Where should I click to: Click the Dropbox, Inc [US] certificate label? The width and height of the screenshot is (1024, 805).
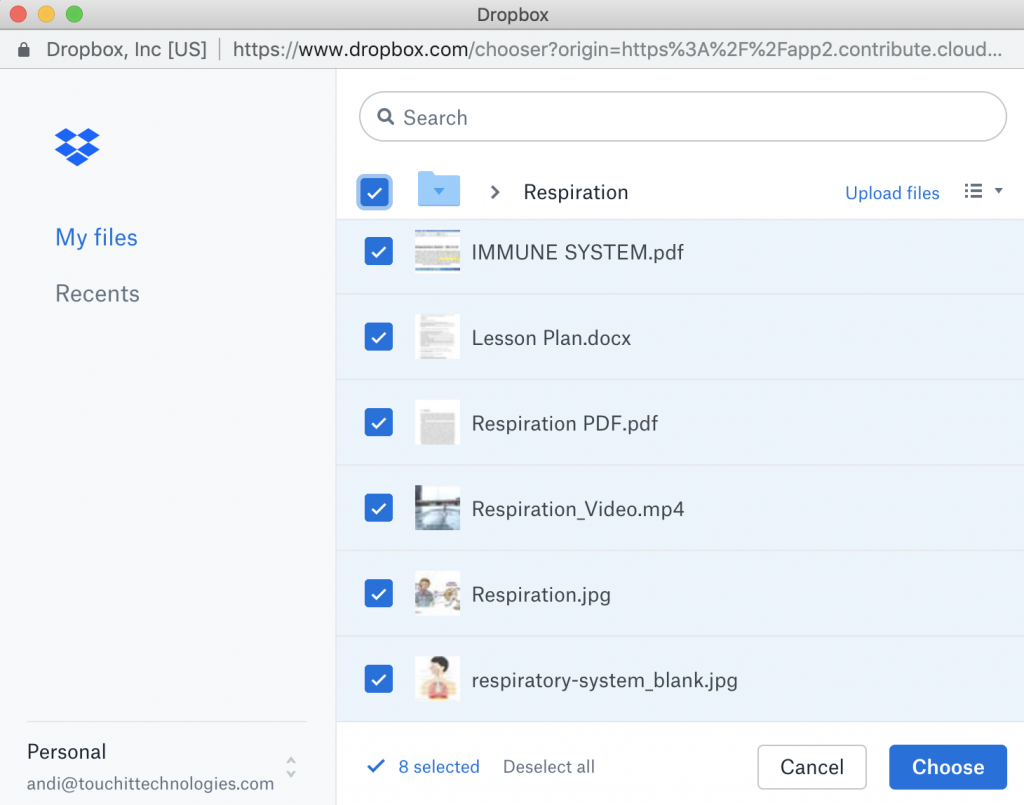click(x=127, y=50)
